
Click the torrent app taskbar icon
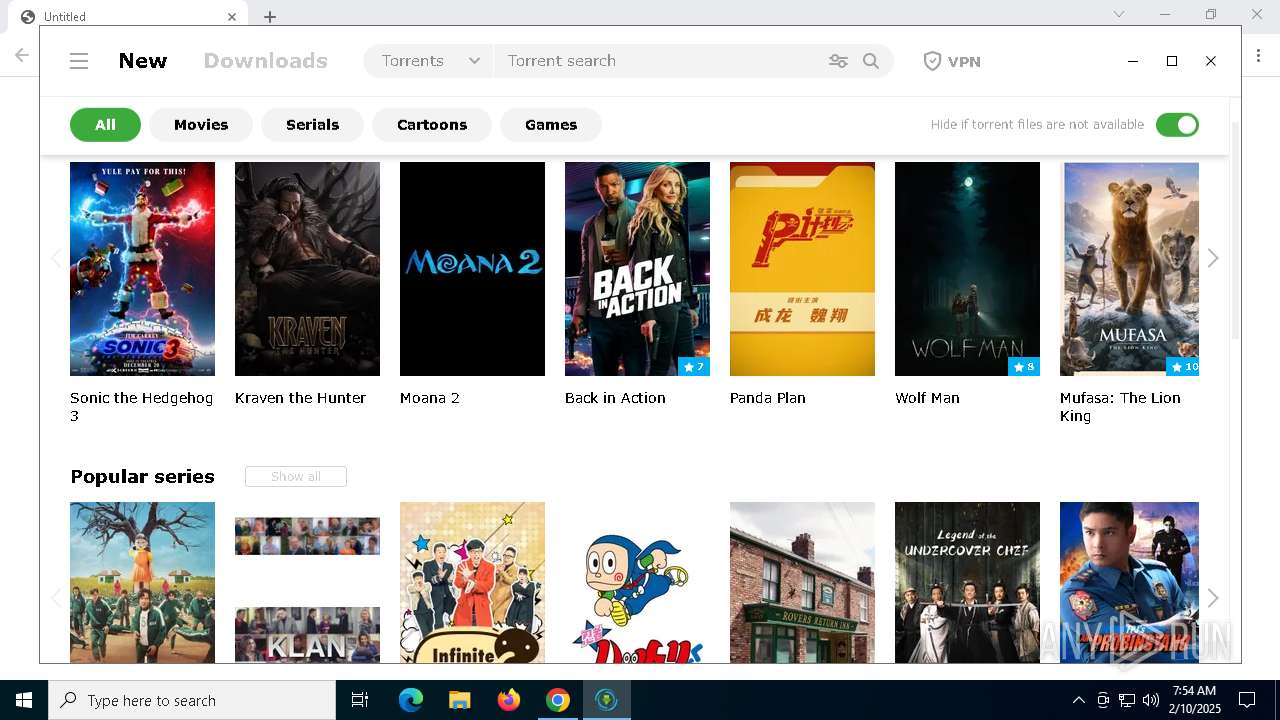[606, 700]
